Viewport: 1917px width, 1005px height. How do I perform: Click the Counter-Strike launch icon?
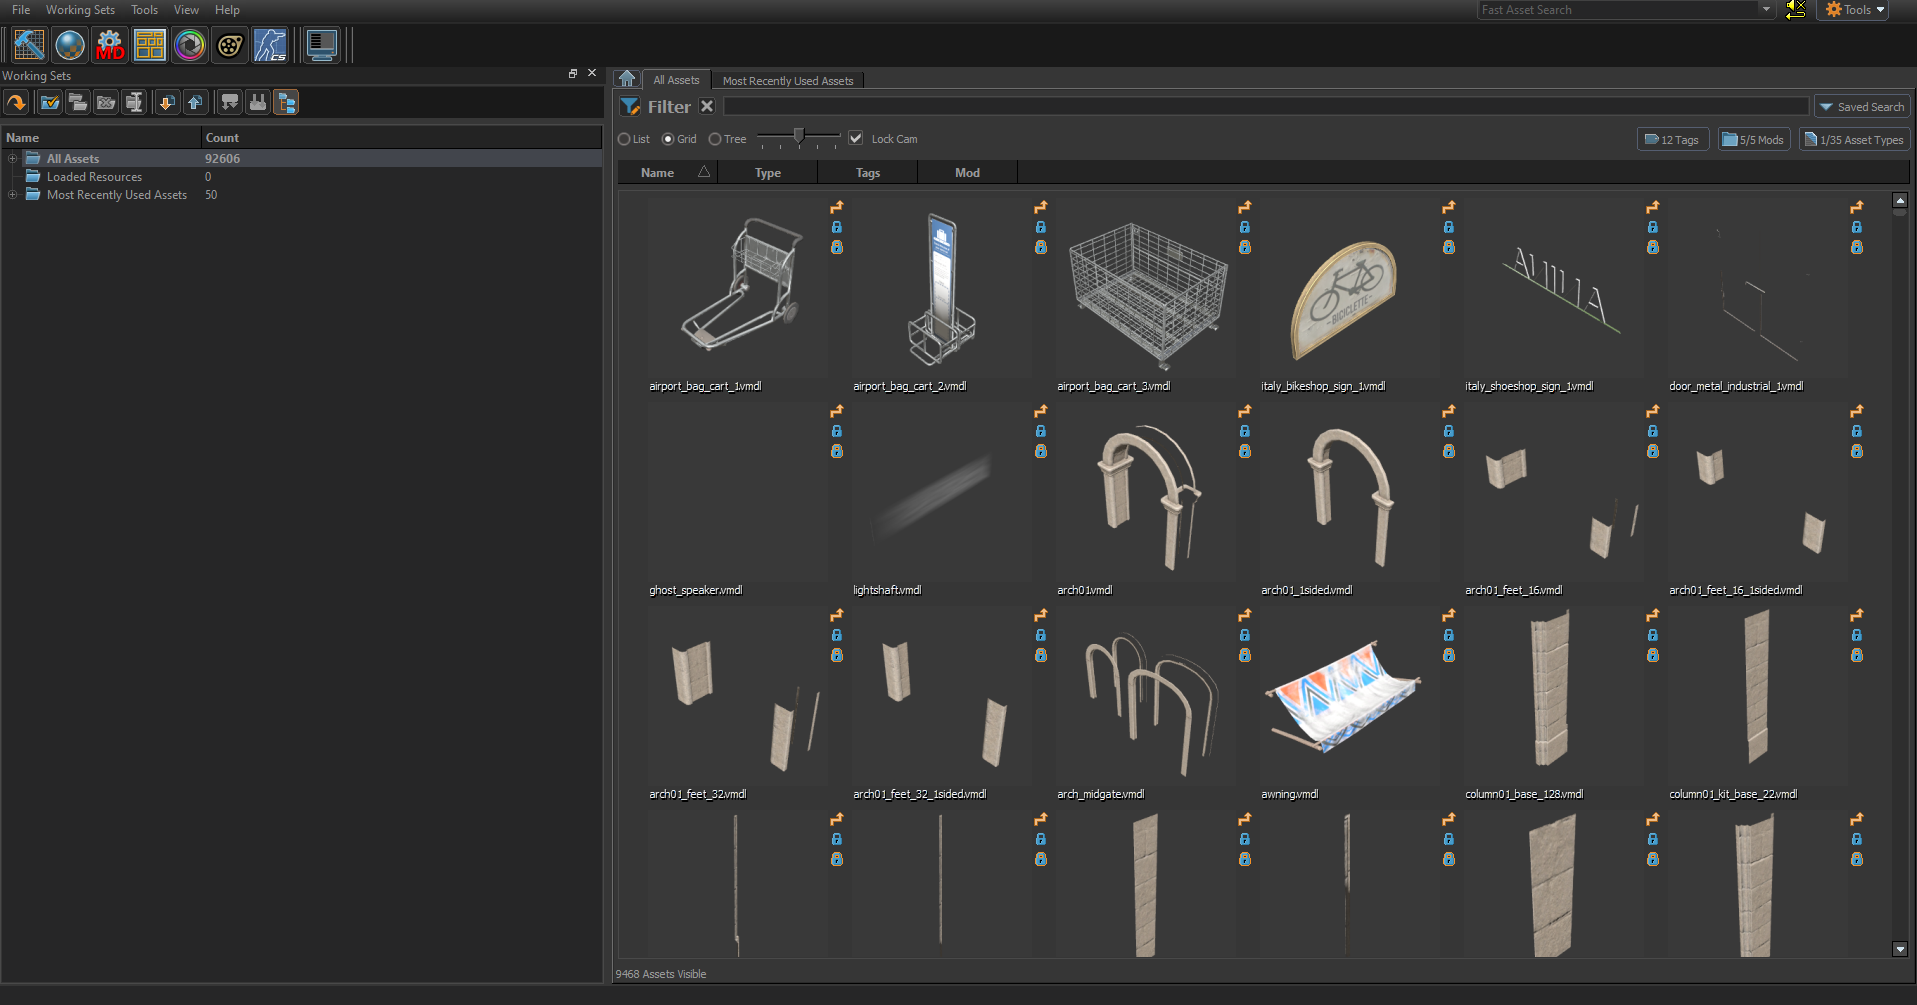tap(270, 45)
